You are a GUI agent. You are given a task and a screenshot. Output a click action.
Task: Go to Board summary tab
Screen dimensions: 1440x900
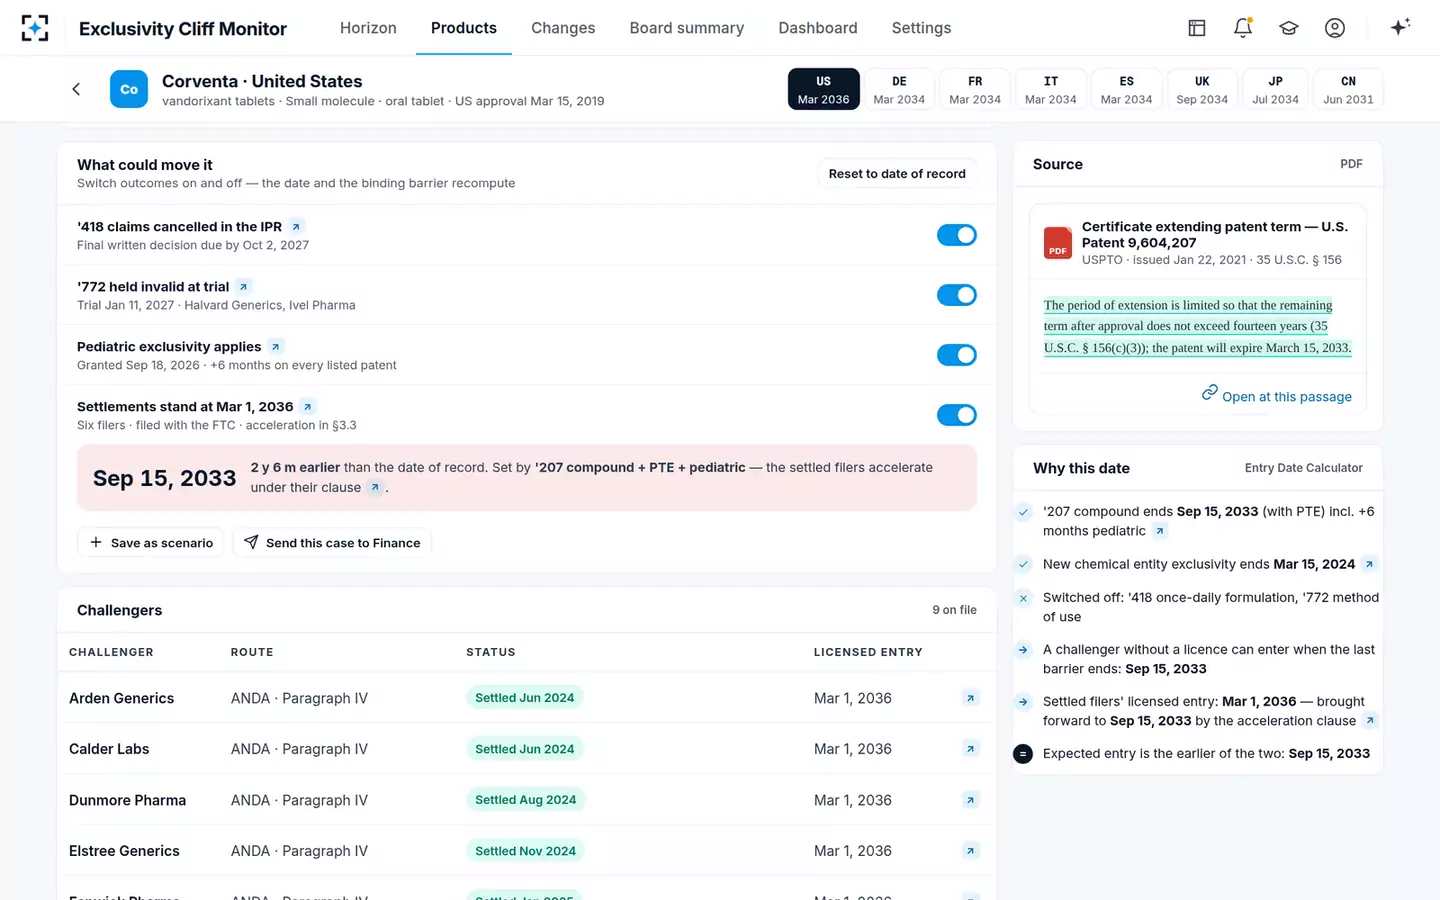click(x=687, y=28)
